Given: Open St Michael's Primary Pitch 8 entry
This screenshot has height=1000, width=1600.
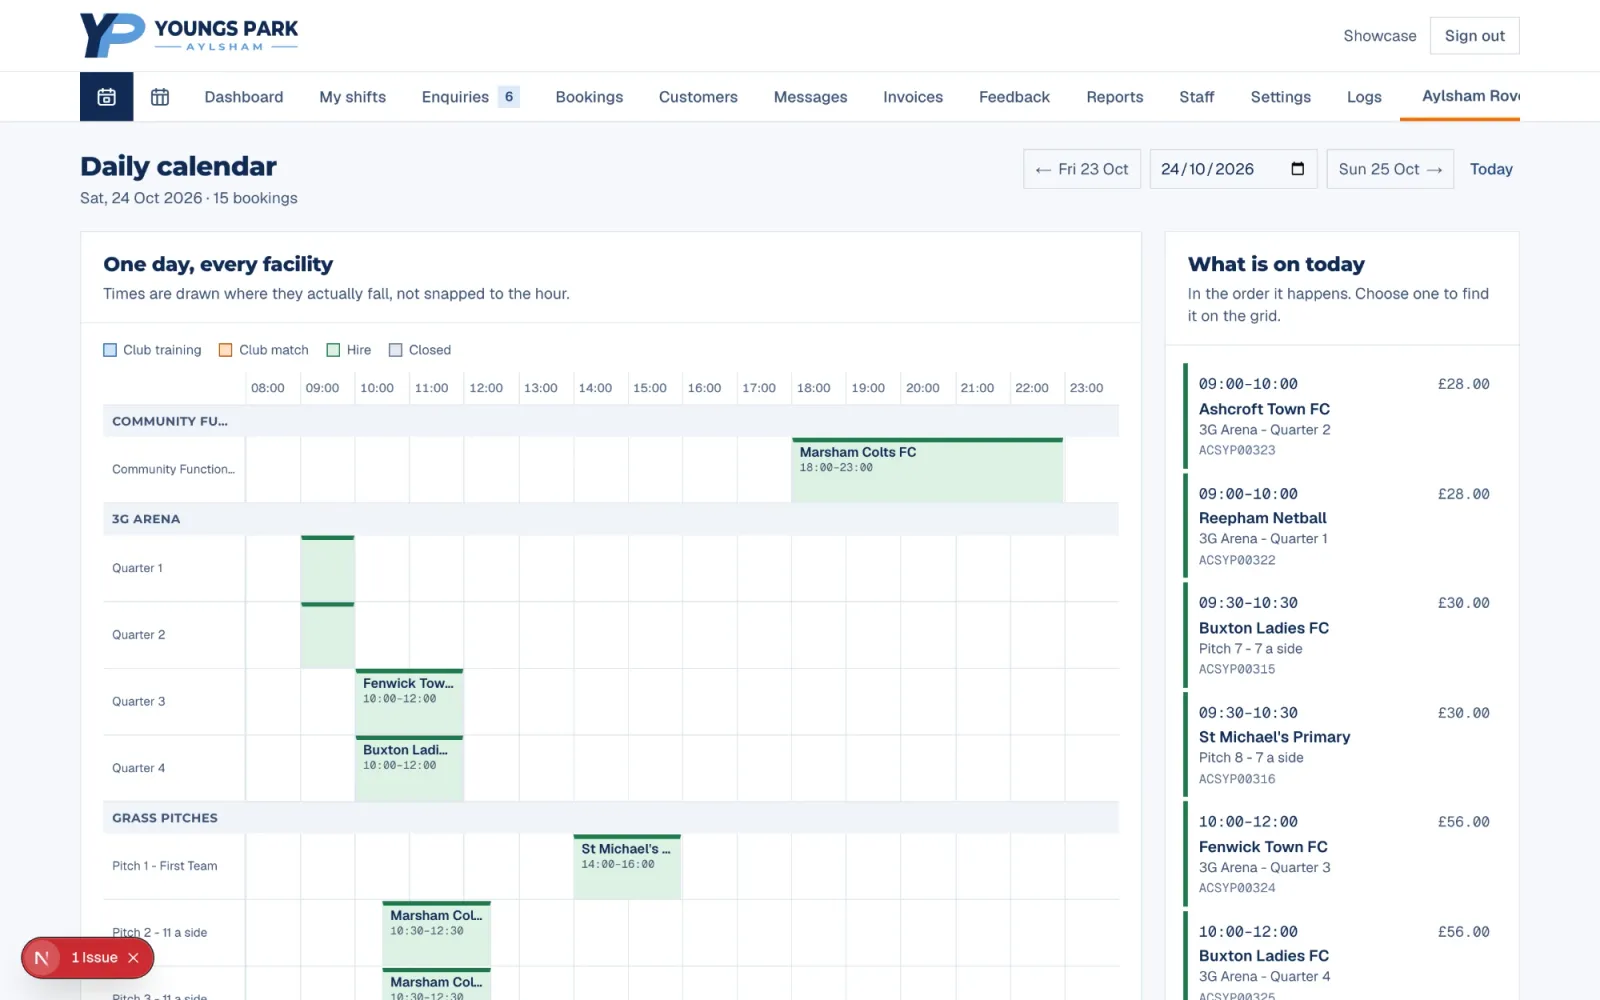Looking at the screenshot, I should click(x=1342, y=744).
